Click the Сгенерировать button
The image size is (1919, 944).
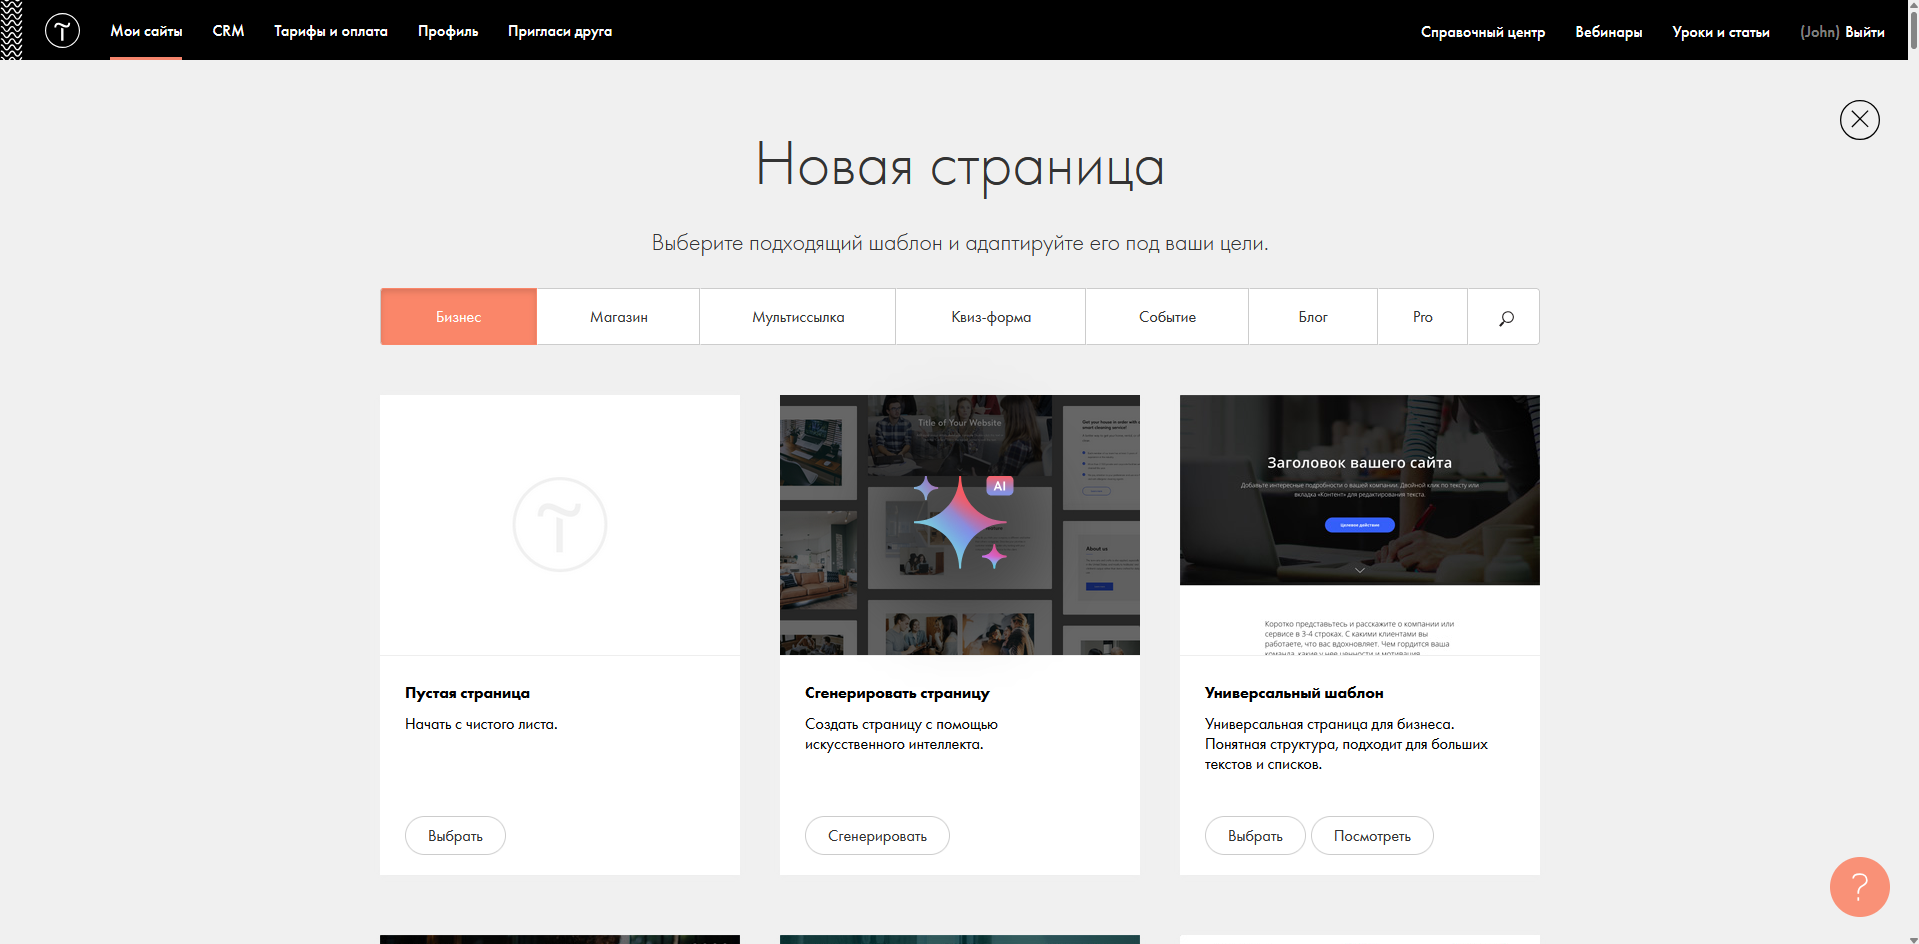coord(877,835)
